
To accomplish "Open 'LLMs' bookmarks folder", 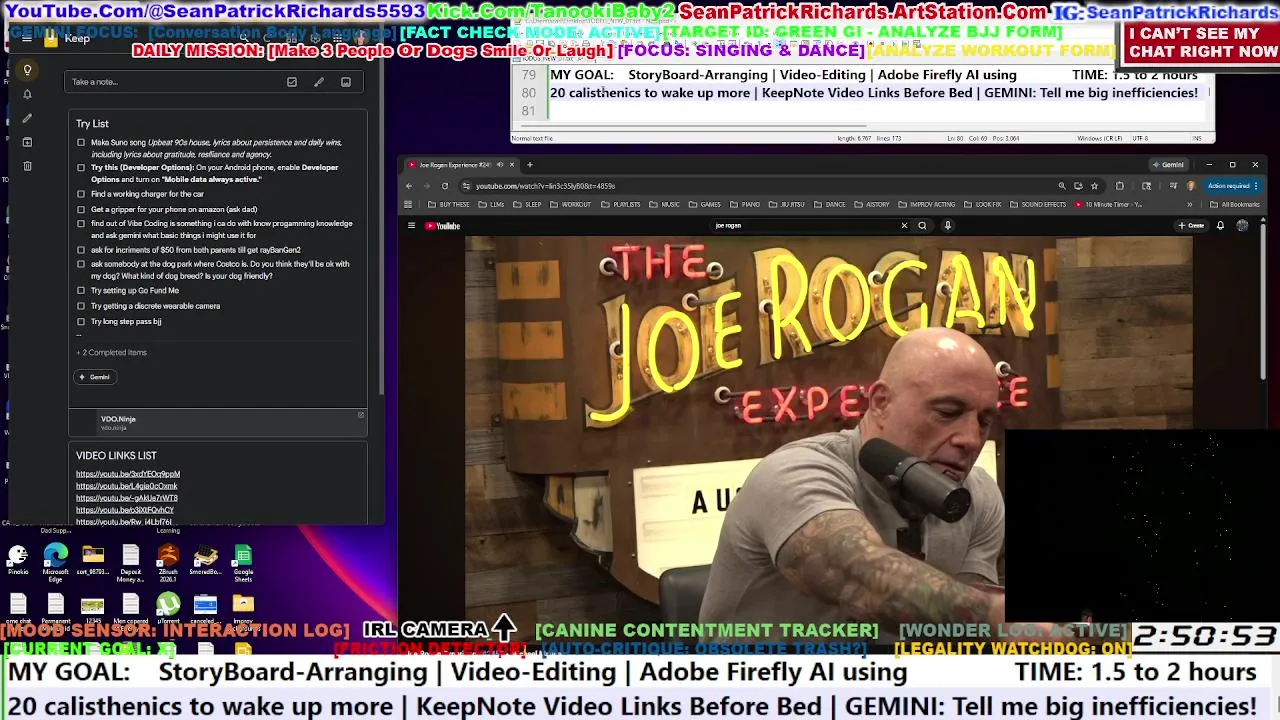I will 492,205.
